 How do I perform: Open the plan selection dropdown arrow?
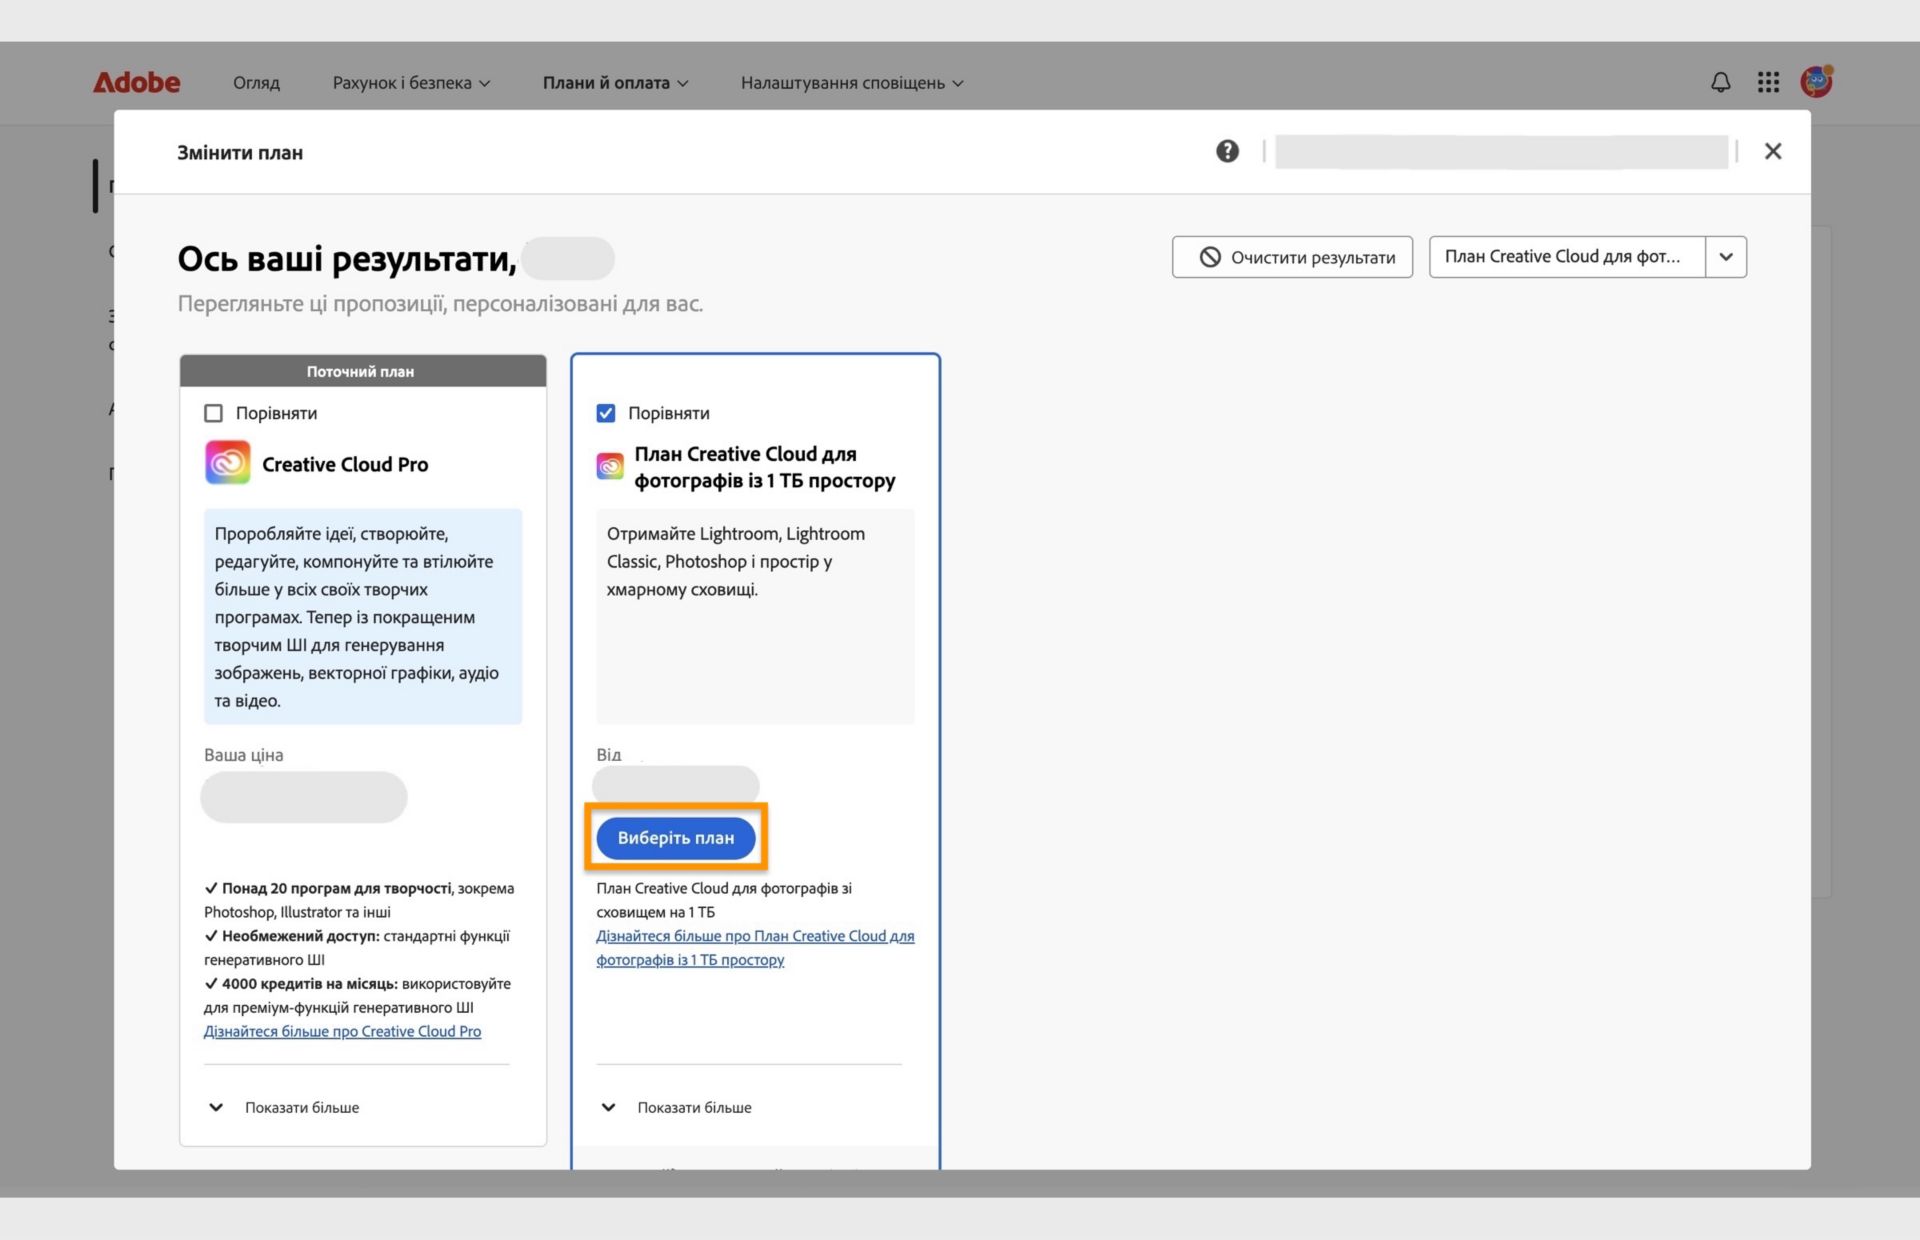1726,257
